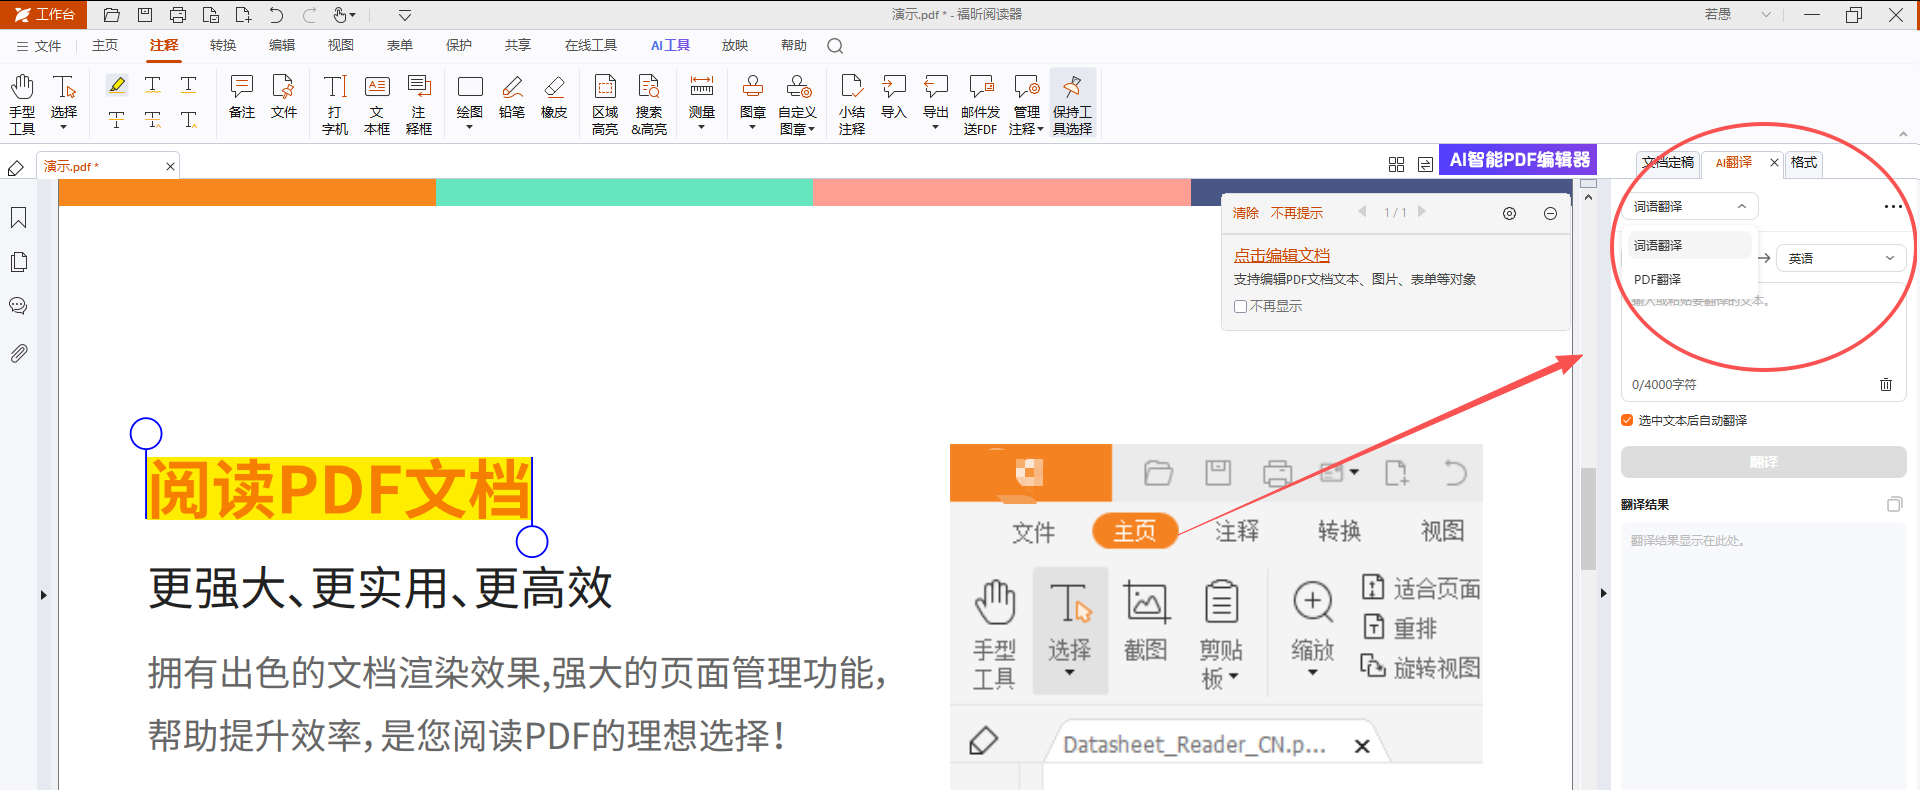1920x790 pixels.
Task: Click 邮件发送FDF button
Action: coord(980,103)
